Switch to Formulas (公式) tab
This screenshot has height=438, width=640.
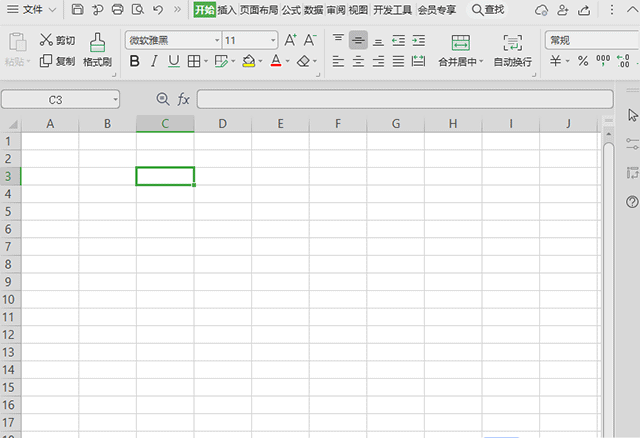coord(291,10)
